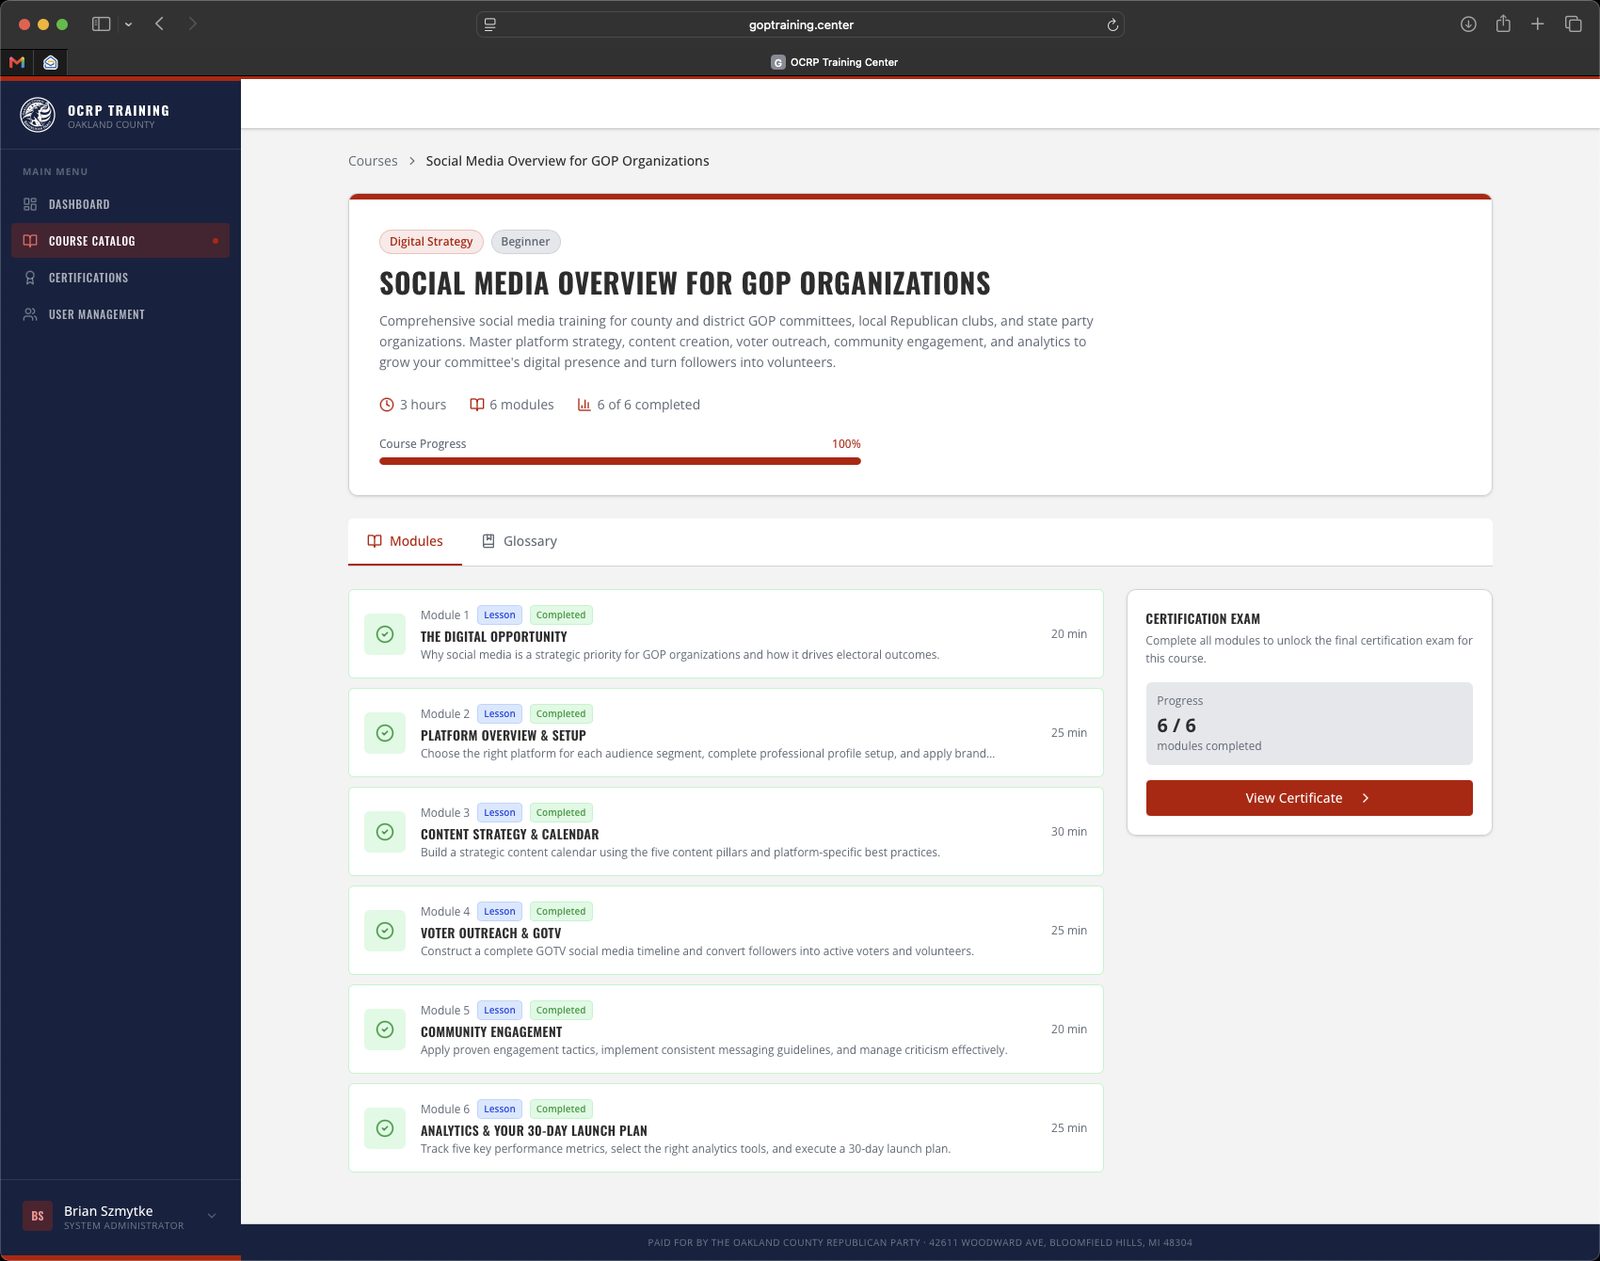Click the address bar goptraining.center
Image resolution: width=1600 pixels, height=1261 pixels.
[x=800, y=25]
